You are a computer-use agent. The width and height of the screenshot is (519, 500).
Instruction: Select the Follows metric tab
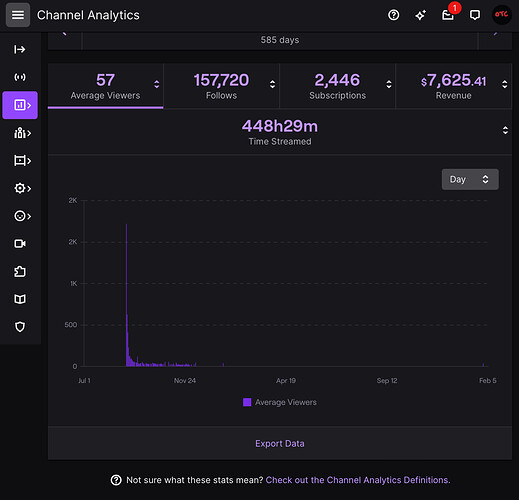point(221,86)
